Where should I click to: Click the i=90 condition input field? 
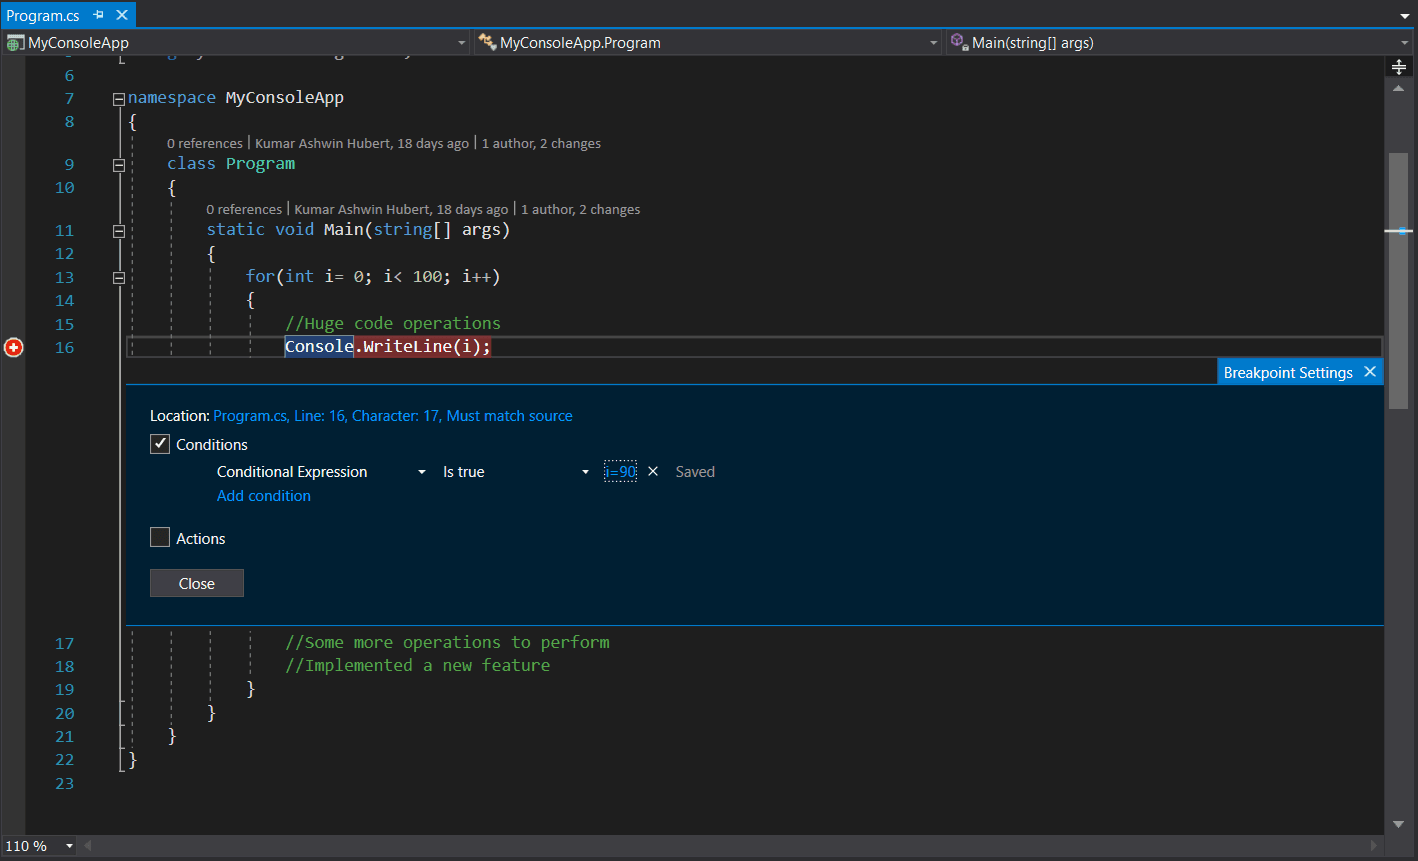point(620,472)
